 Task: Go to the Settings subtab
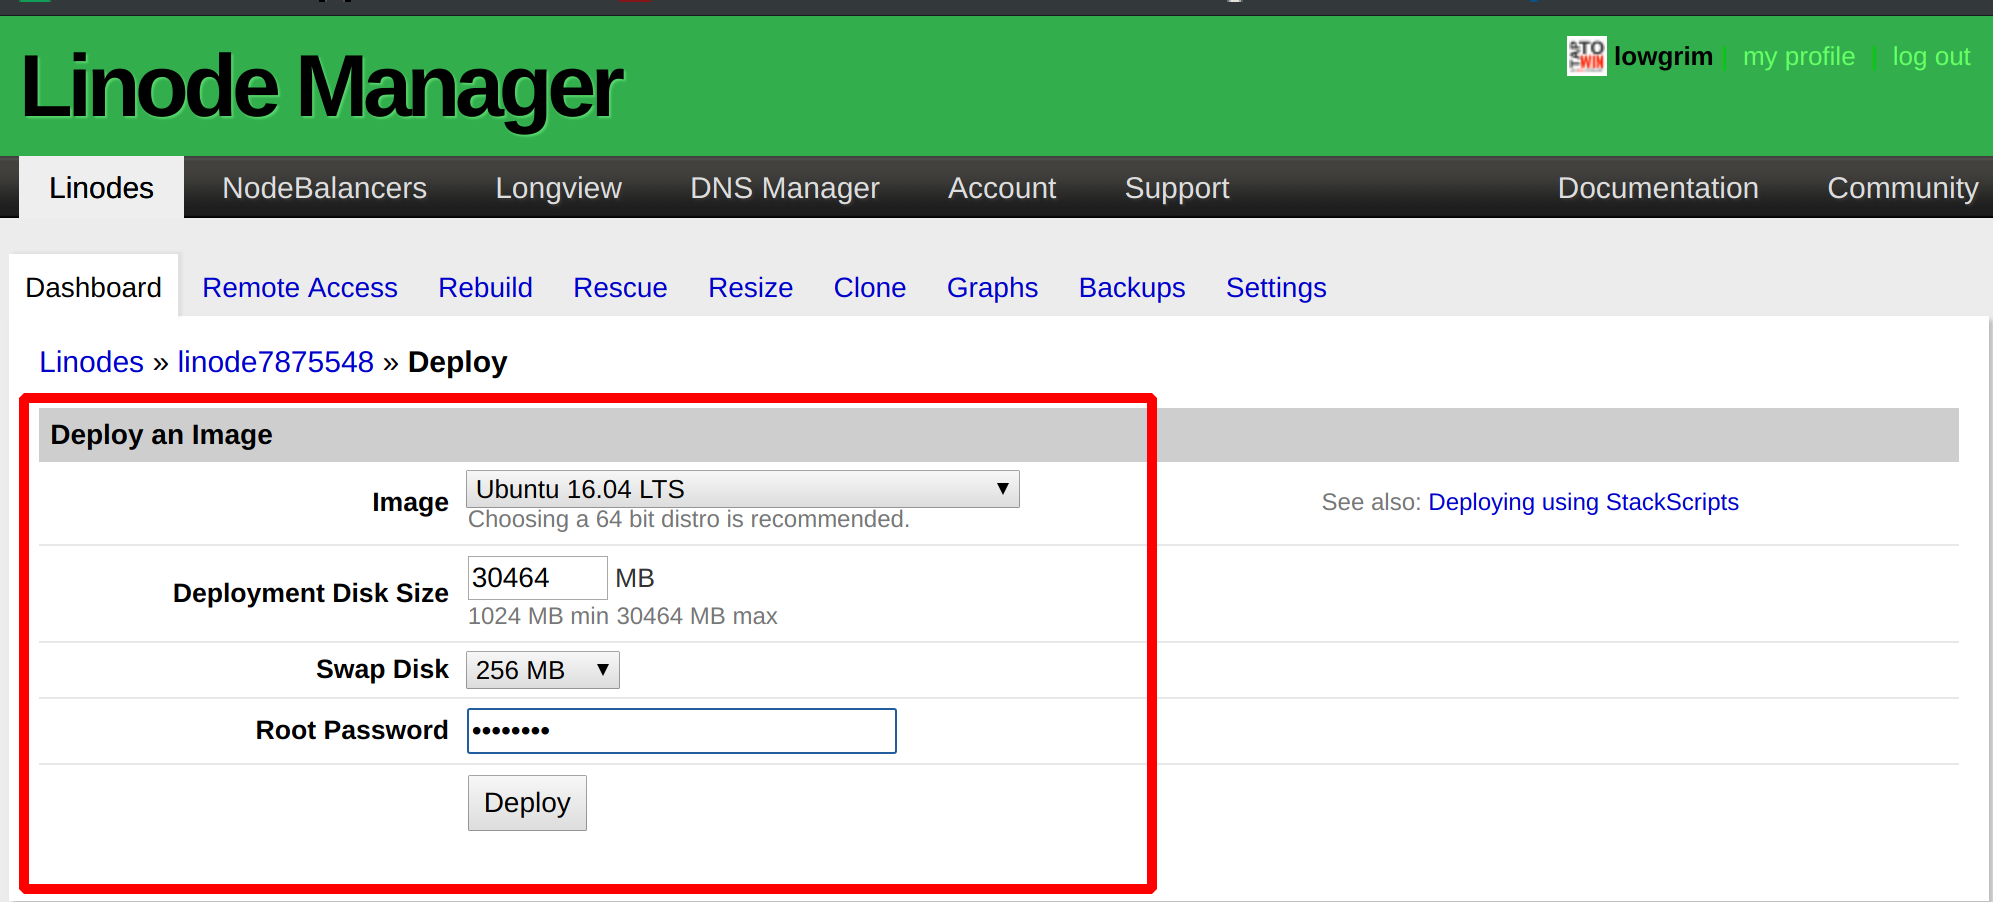[1275, 288]
